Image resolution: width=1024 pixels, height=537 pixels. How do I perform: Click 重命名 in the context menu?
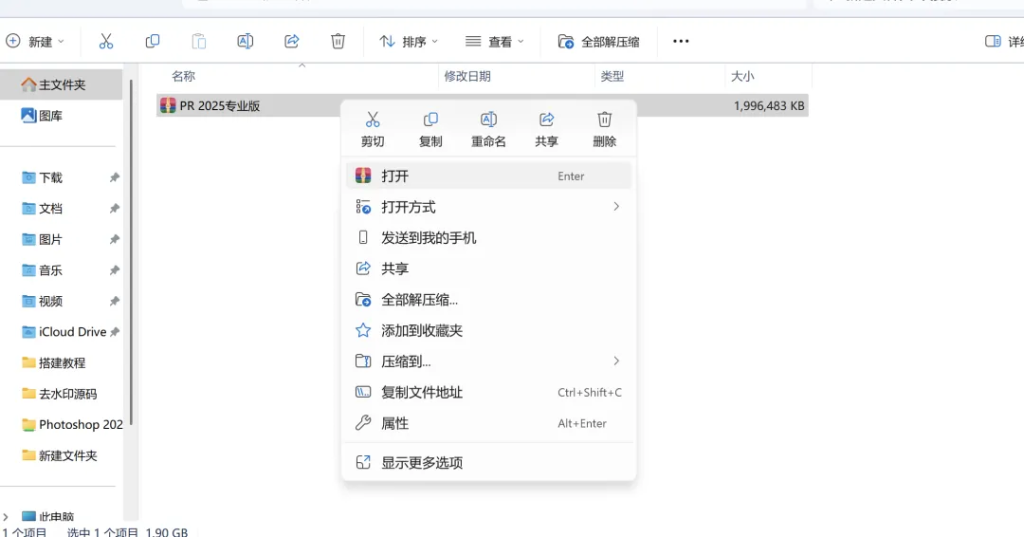pyautogui.click(x=488, y=129)
